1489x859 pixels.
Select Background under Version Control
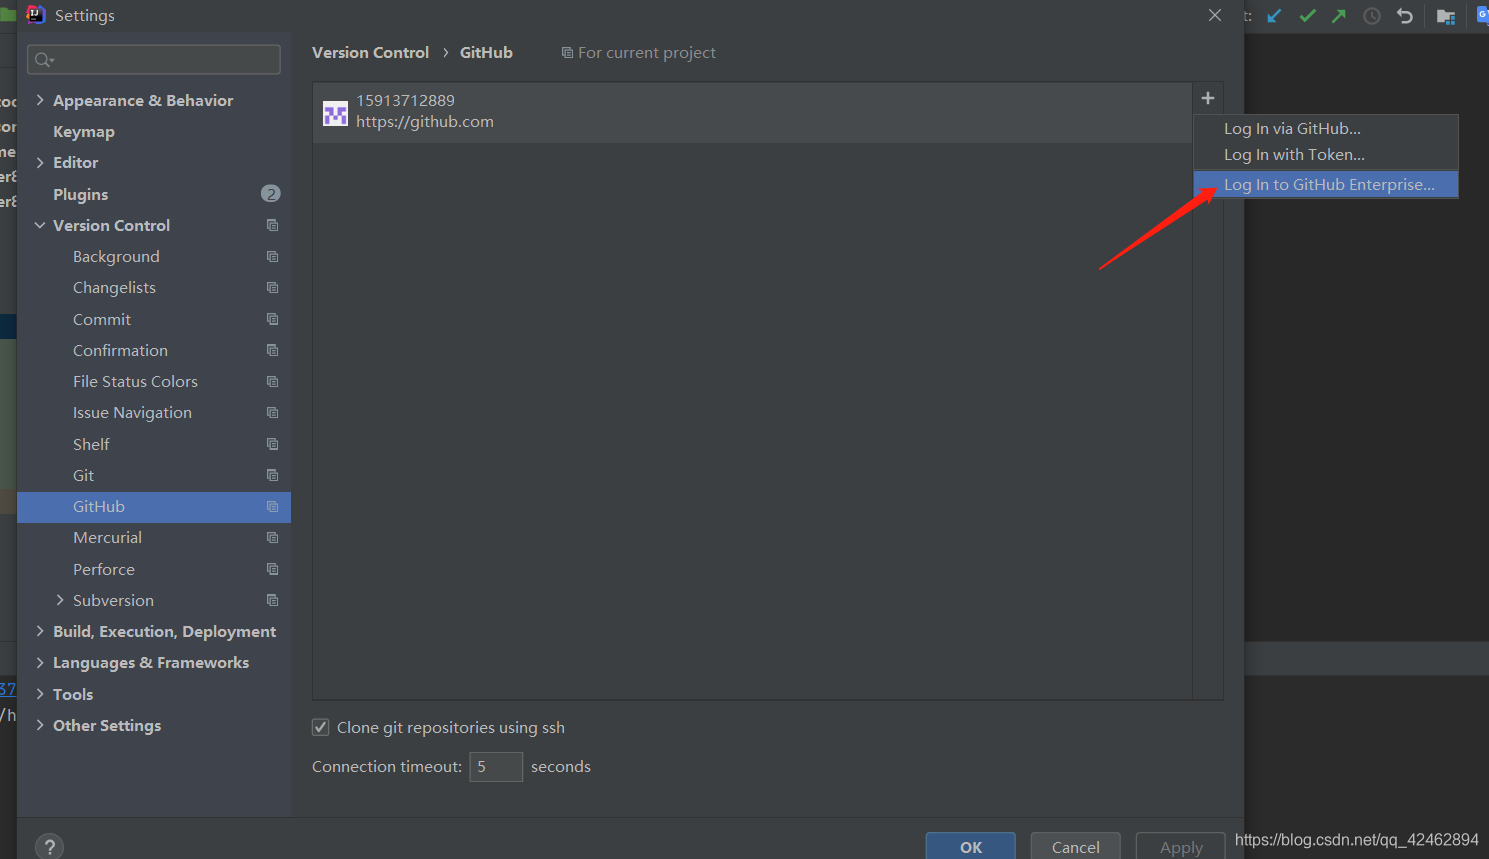pyautogui.click(x=116, y=256)
